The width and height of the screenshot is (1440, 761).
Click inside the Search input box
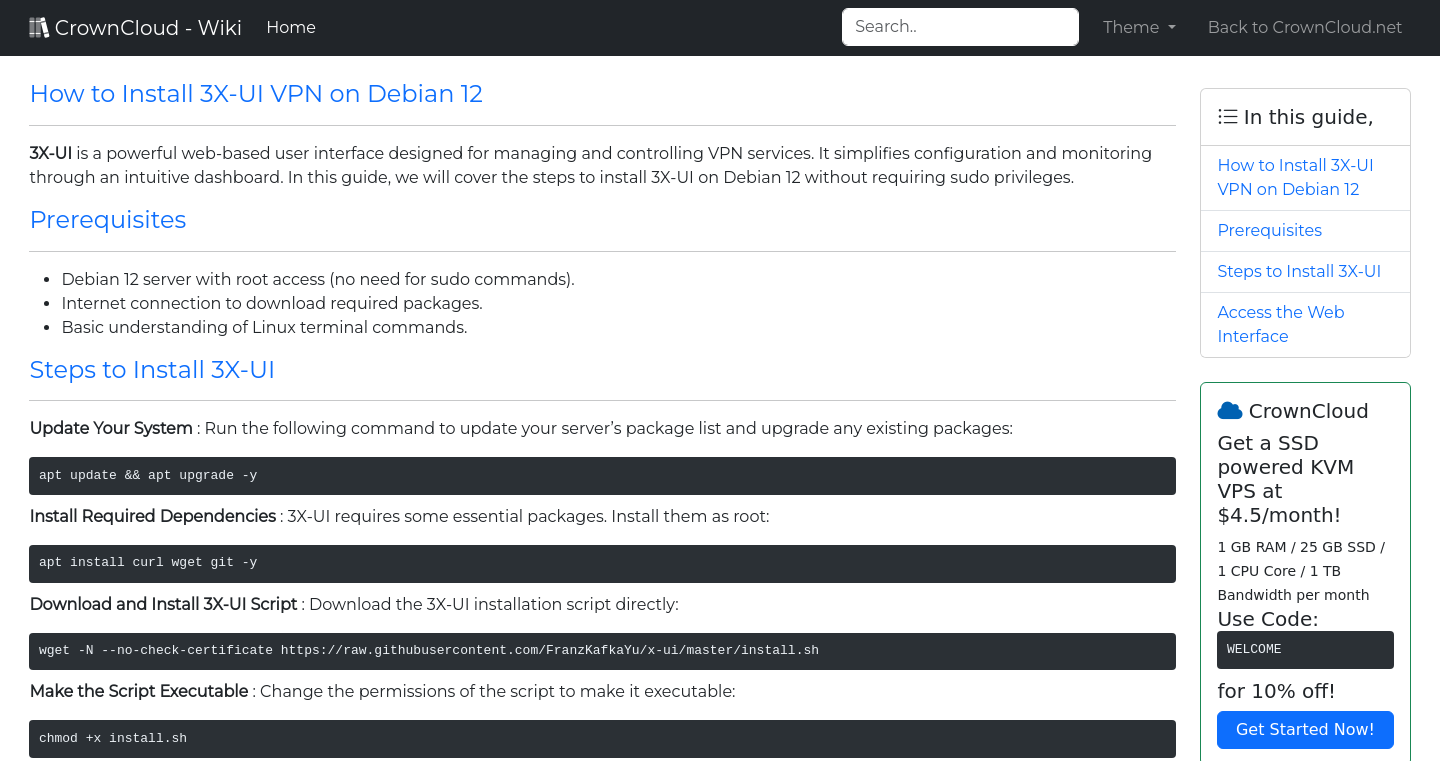[x=959, y=27]
